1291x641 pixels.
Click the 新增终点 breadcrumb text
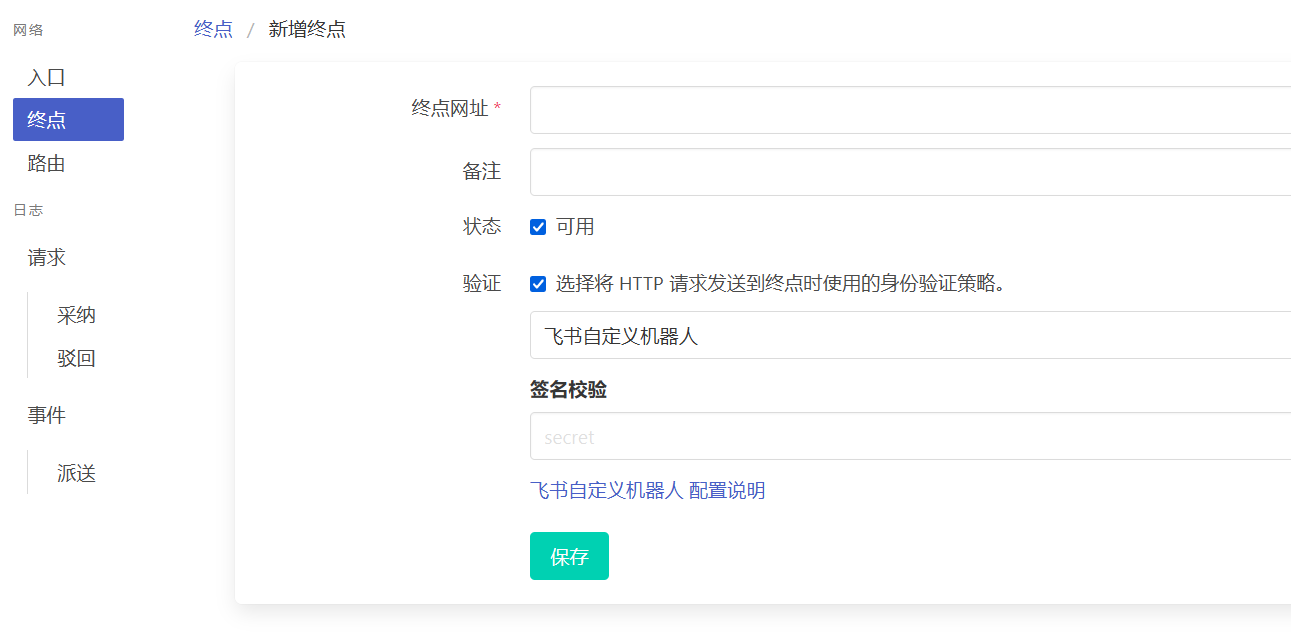307,29
